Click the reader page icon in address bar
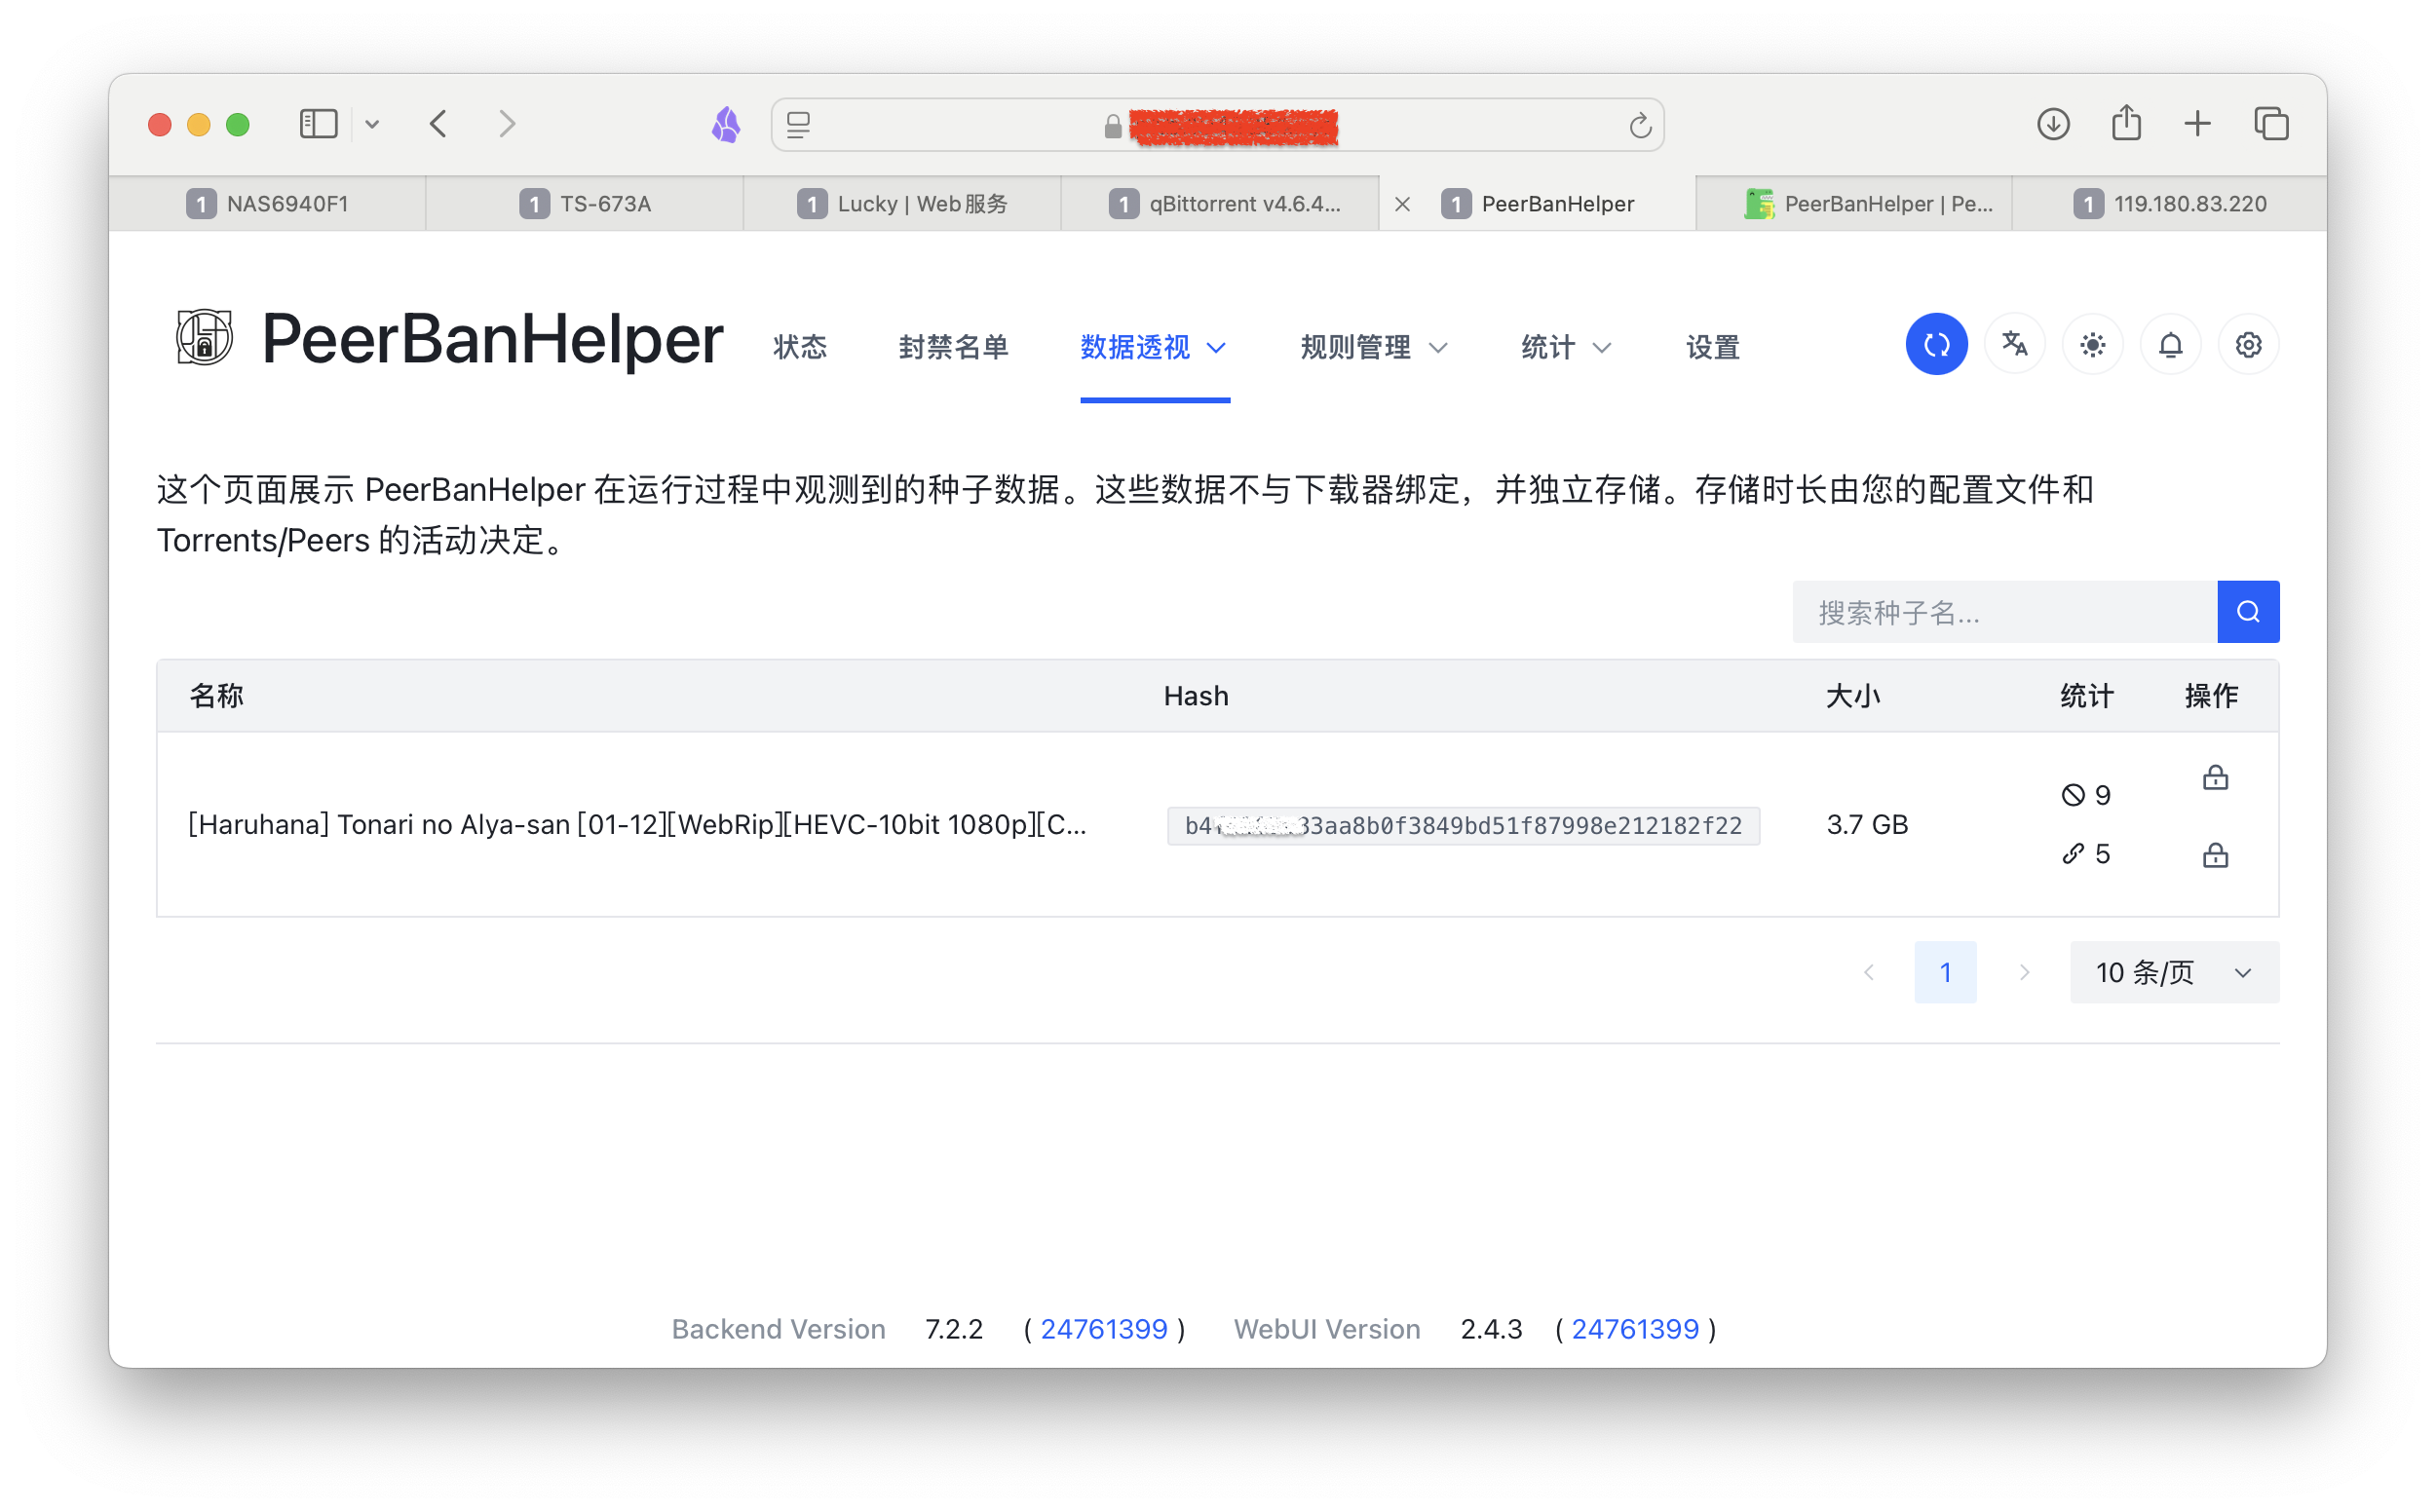This screenshot has height=1512, width=2436. pos(798,125)
